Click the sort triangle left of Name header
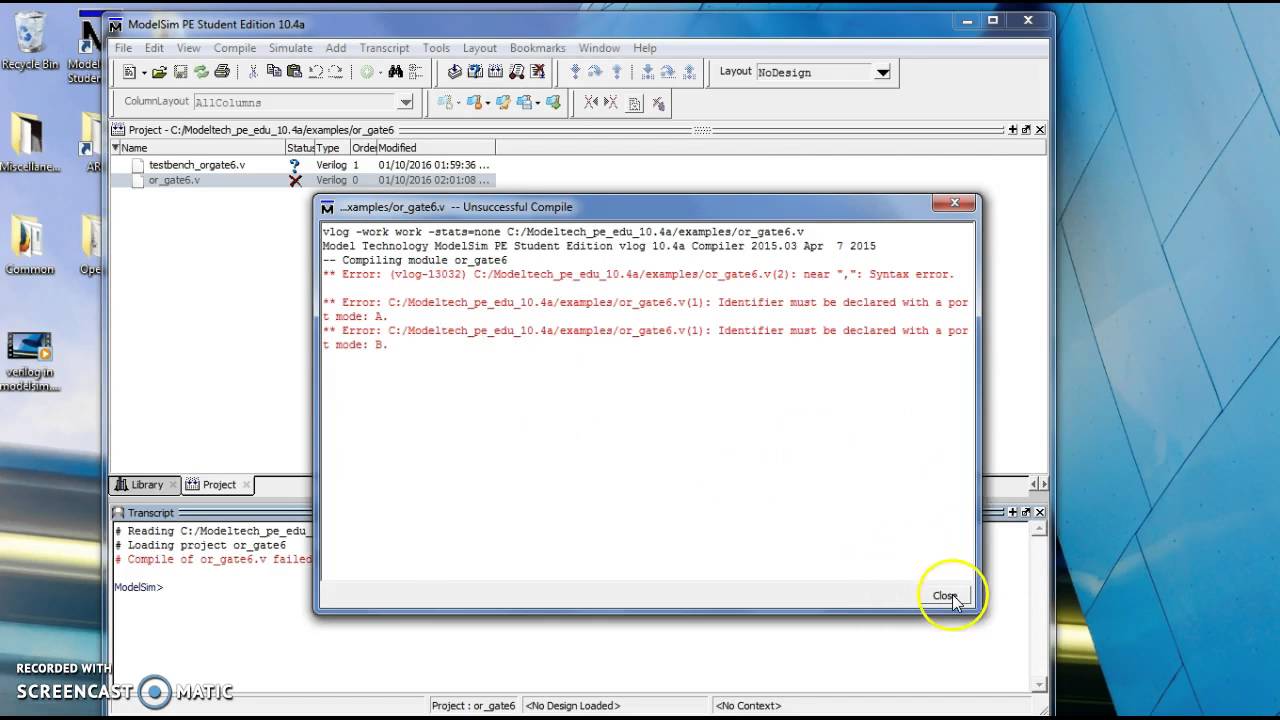This screenshot has height=720, width=1280. point(115,148)
